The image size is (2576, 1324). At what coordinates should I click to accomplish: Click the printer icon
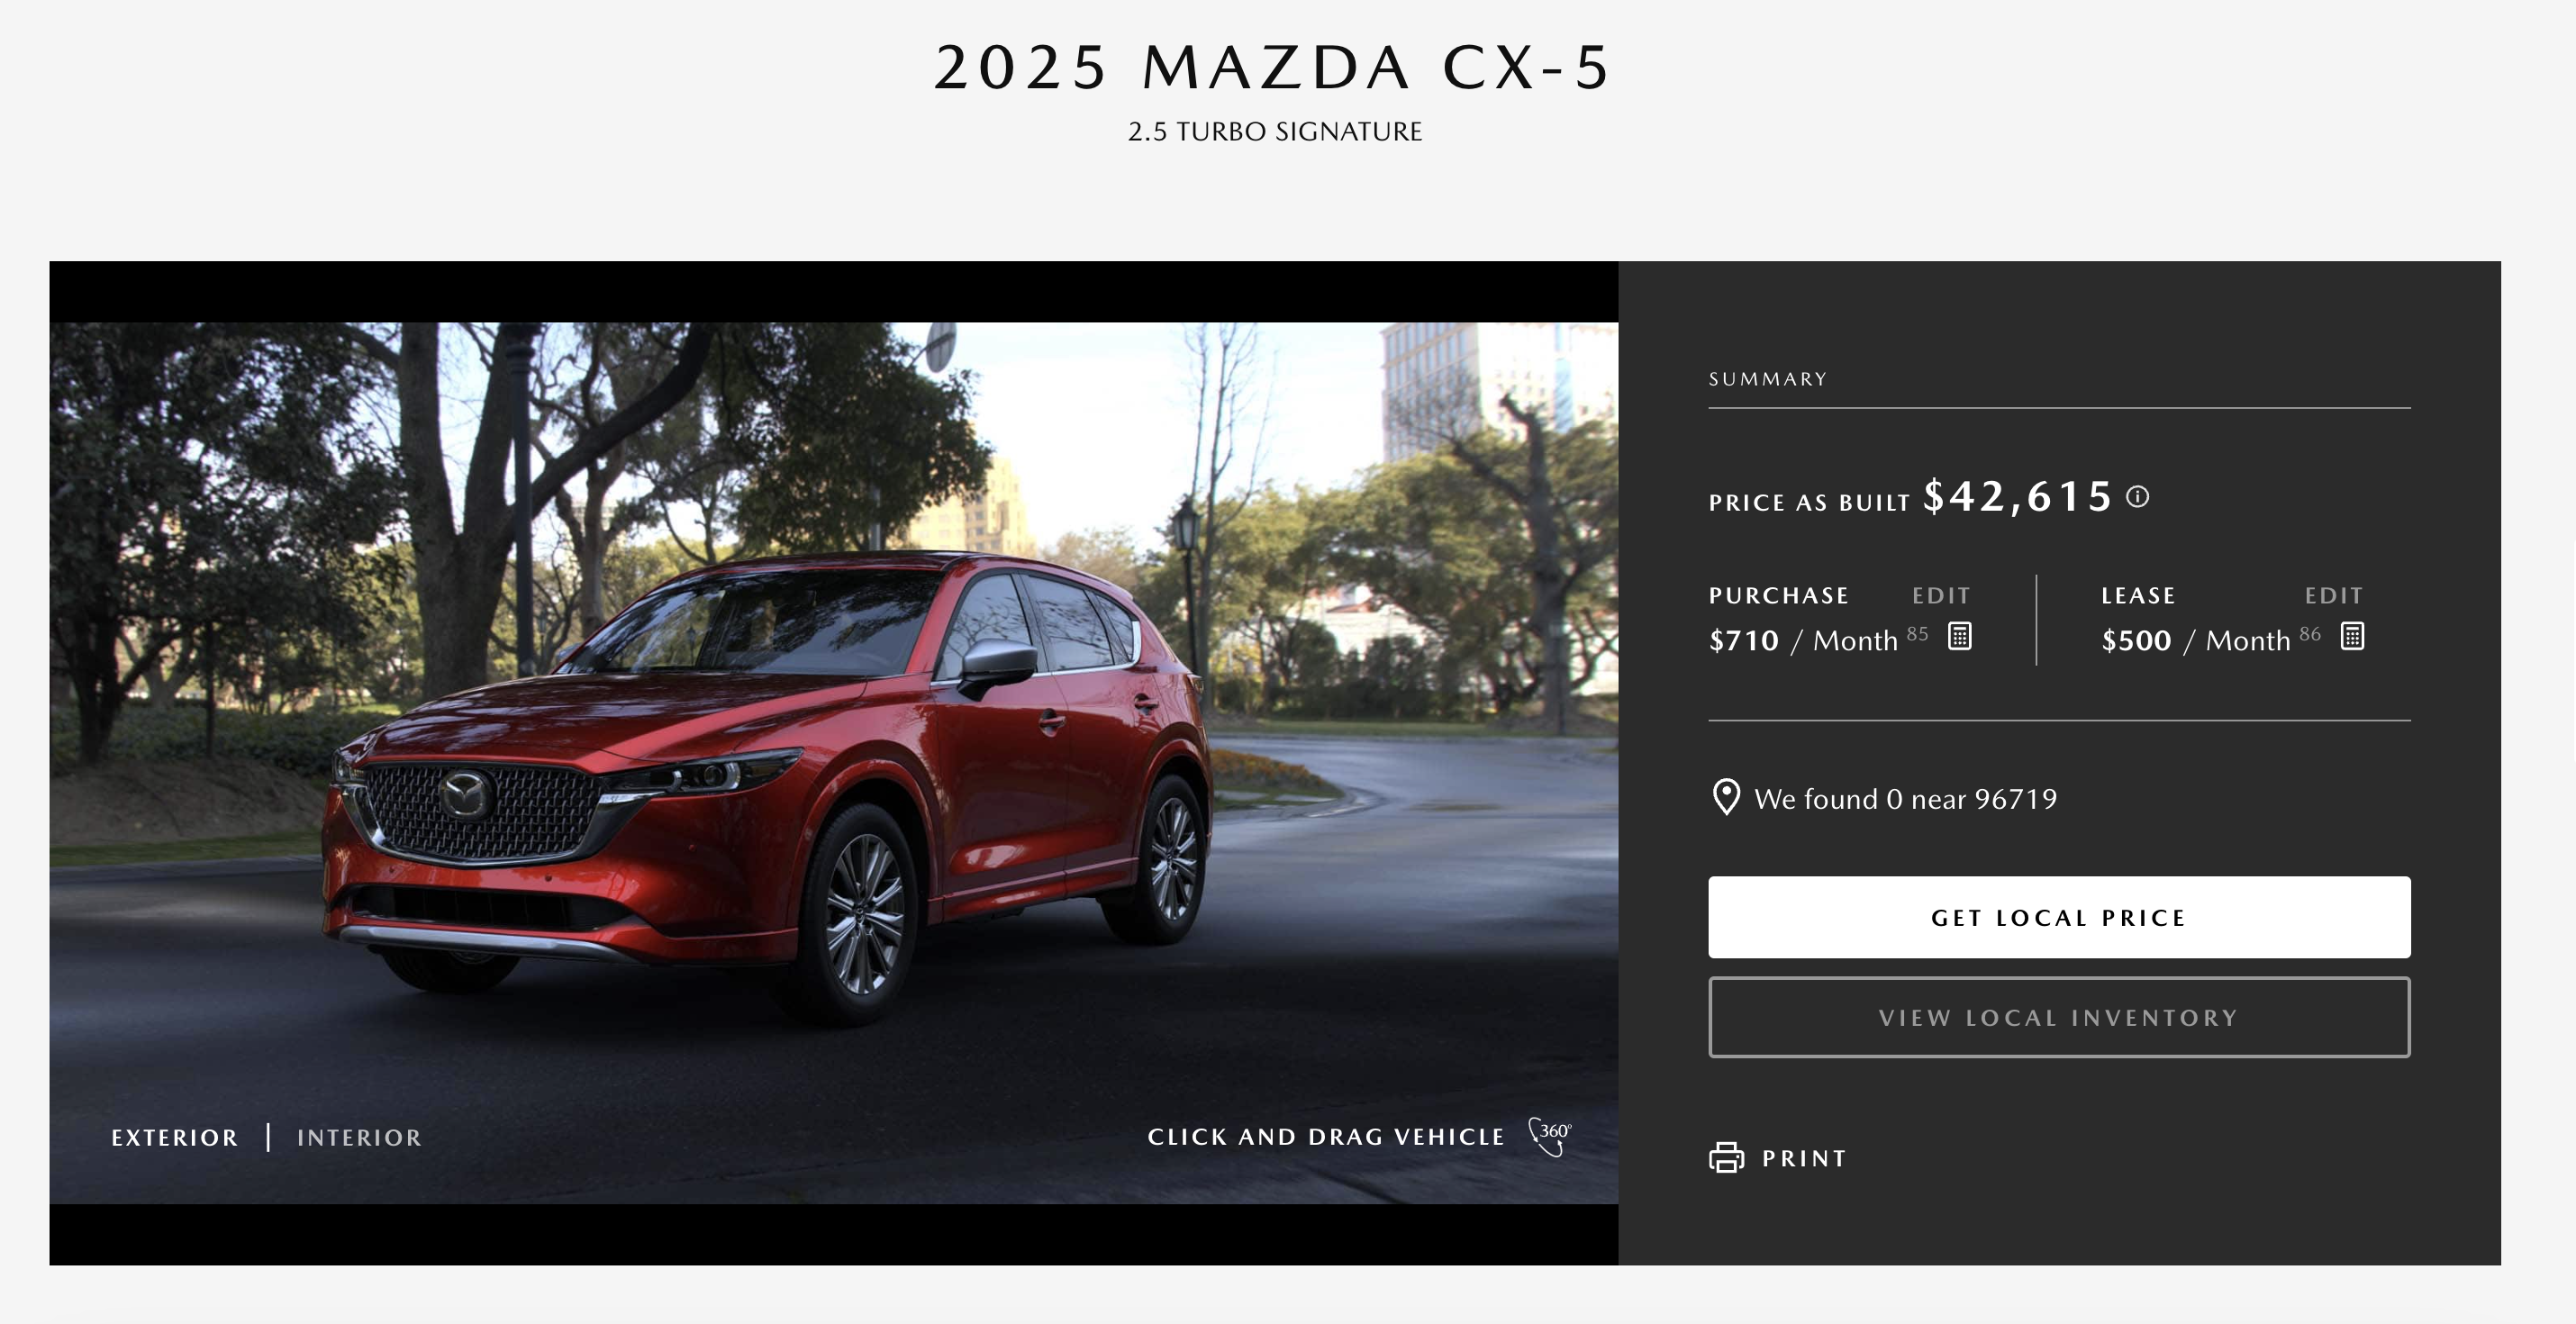tap(1726, 1157)
